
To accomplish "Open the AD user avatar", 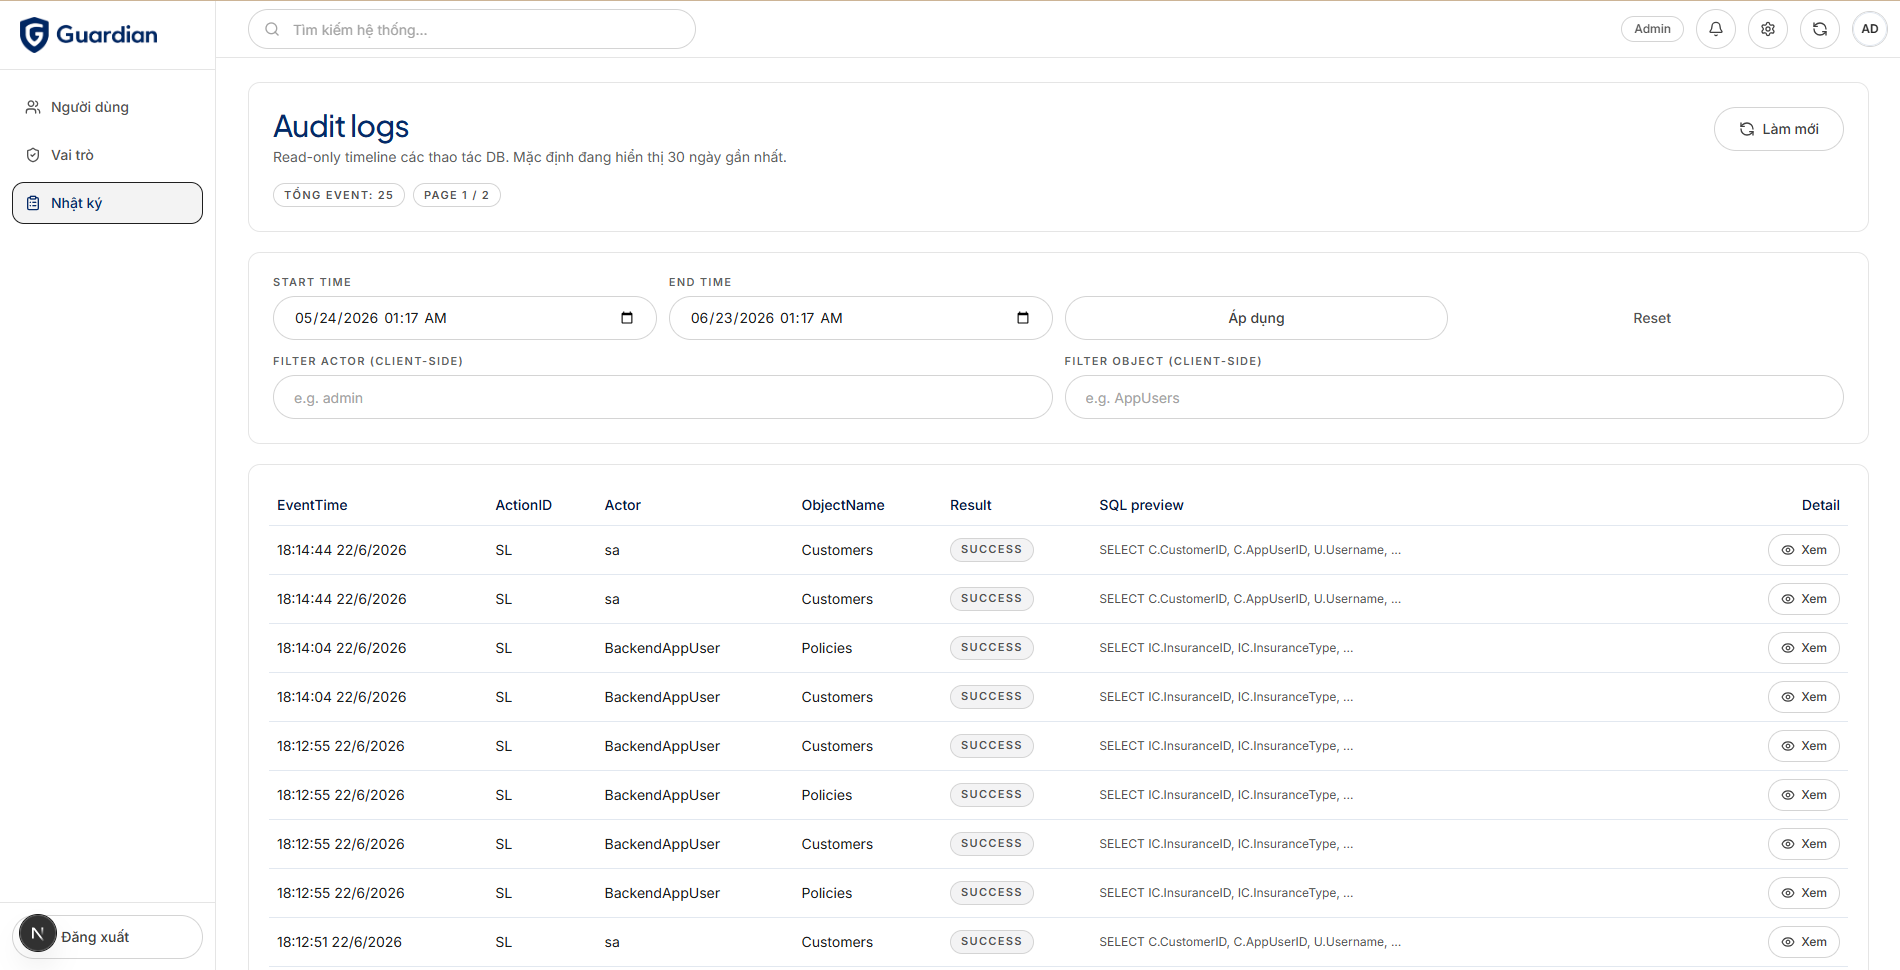I will click(1870, 29).
